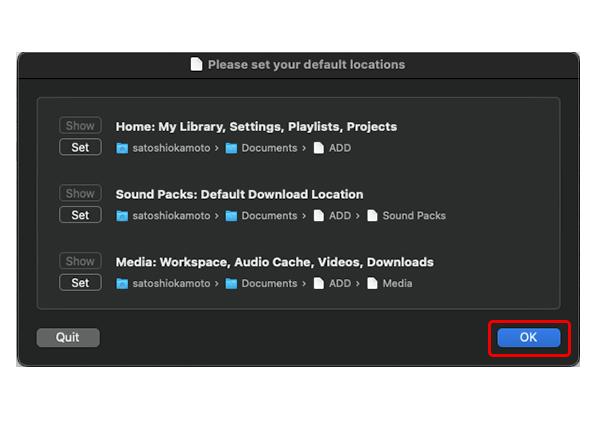Click 'Sound Packs' text at path end
The image size is (600, 429).
click(414, 216)
